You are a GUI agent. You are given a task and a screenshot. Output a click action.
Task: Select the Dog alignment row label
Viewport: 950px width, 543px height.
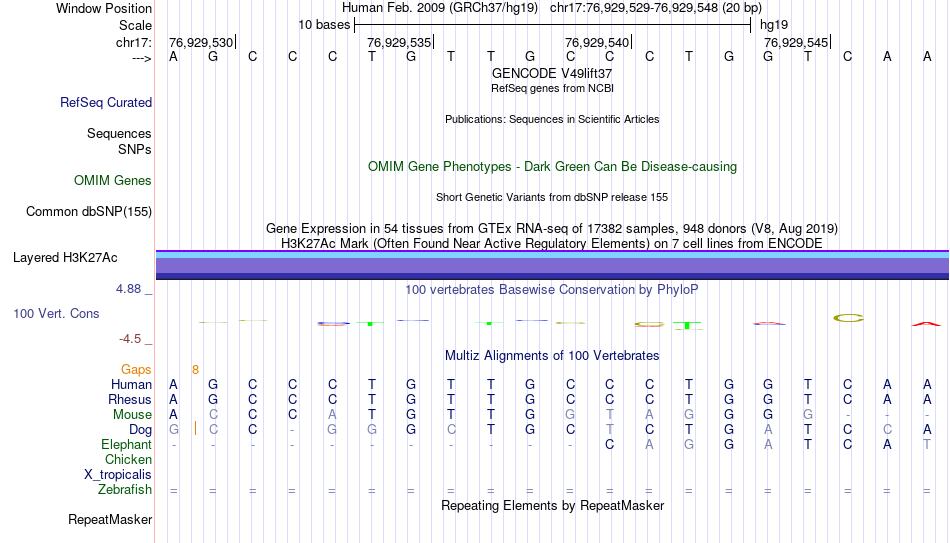click(x=140, y=430)
